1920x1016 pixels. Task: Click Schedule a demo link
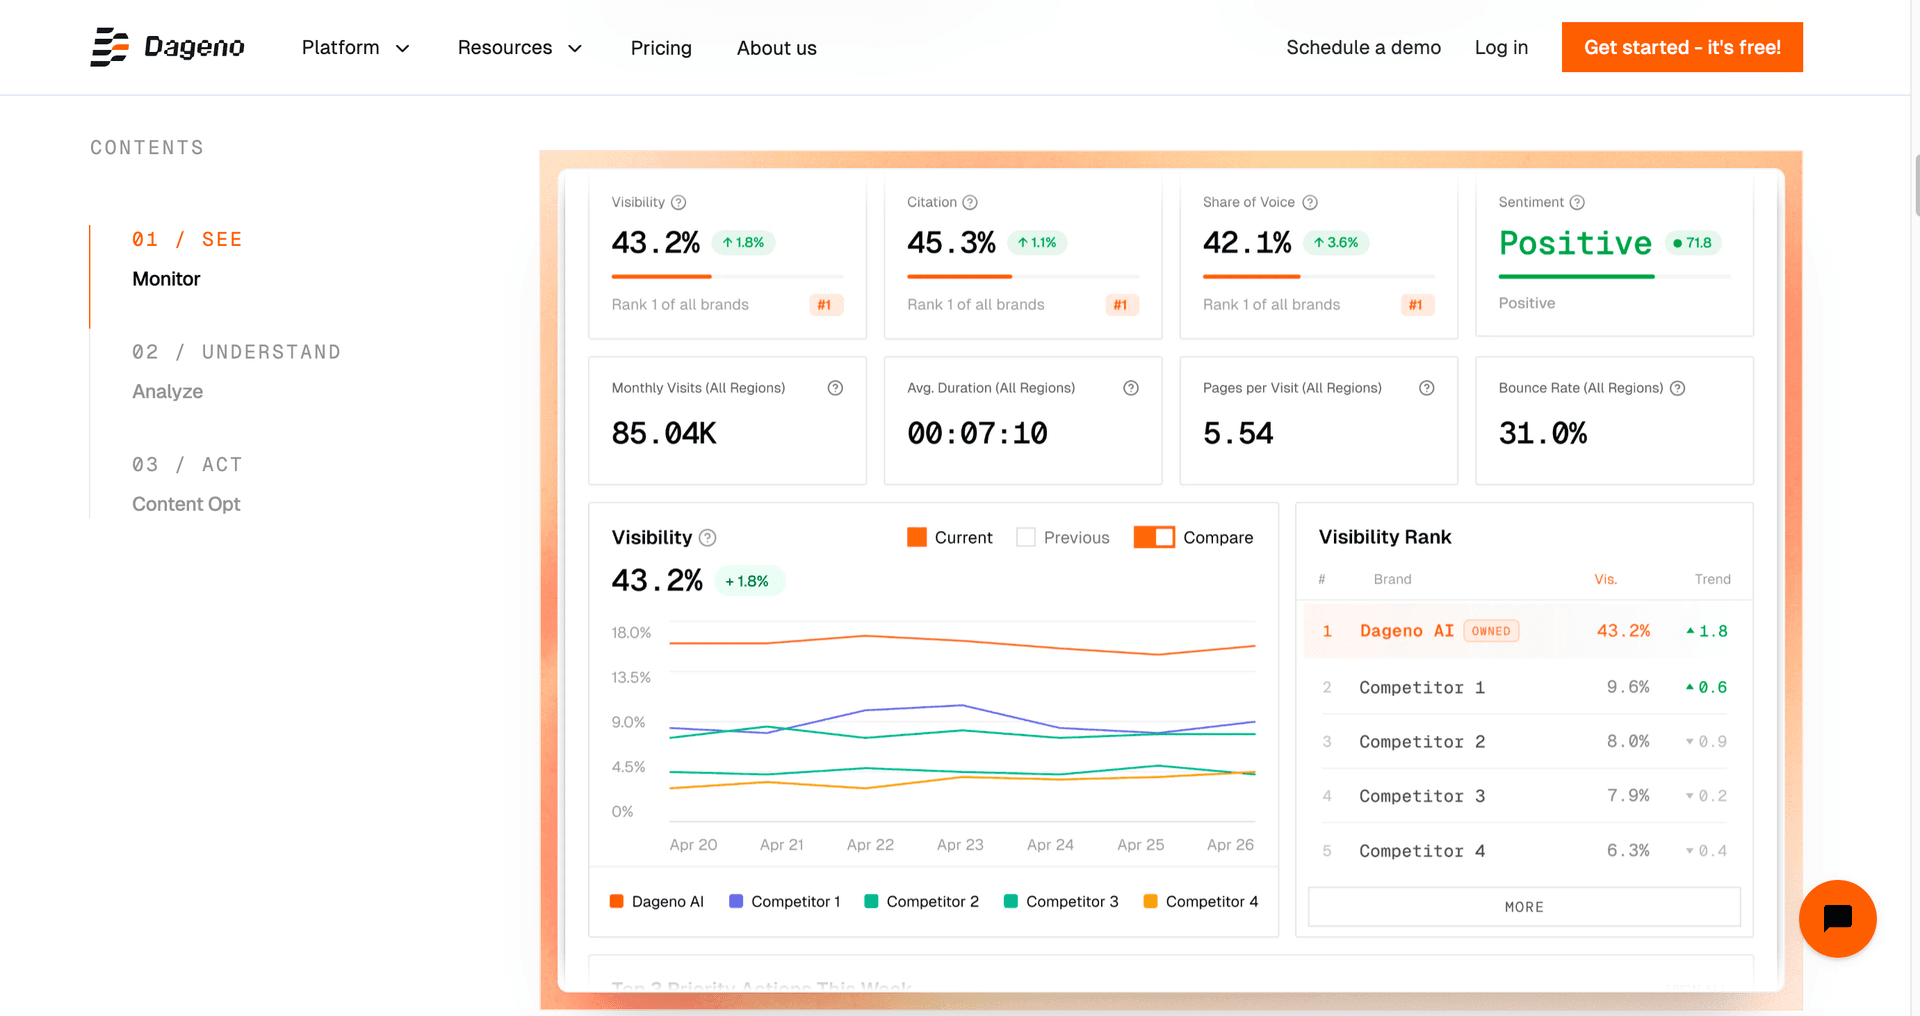click(x=1363, y=47)
